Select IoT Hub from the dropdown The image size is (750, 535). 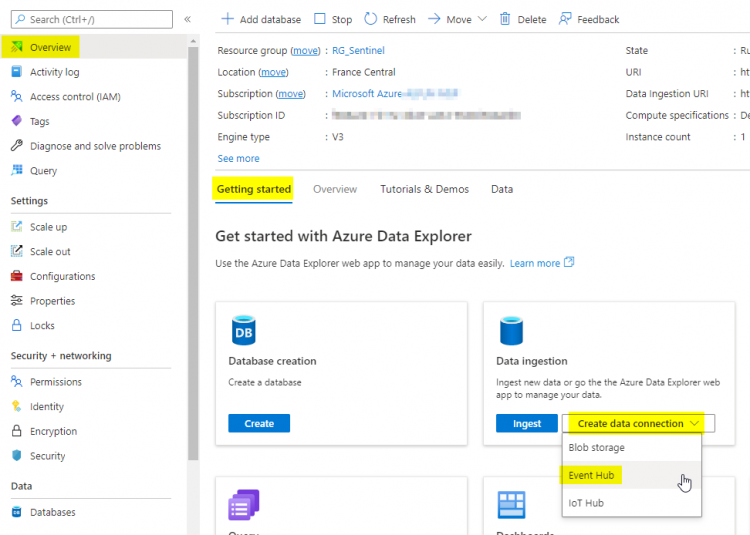coord(632,503)
